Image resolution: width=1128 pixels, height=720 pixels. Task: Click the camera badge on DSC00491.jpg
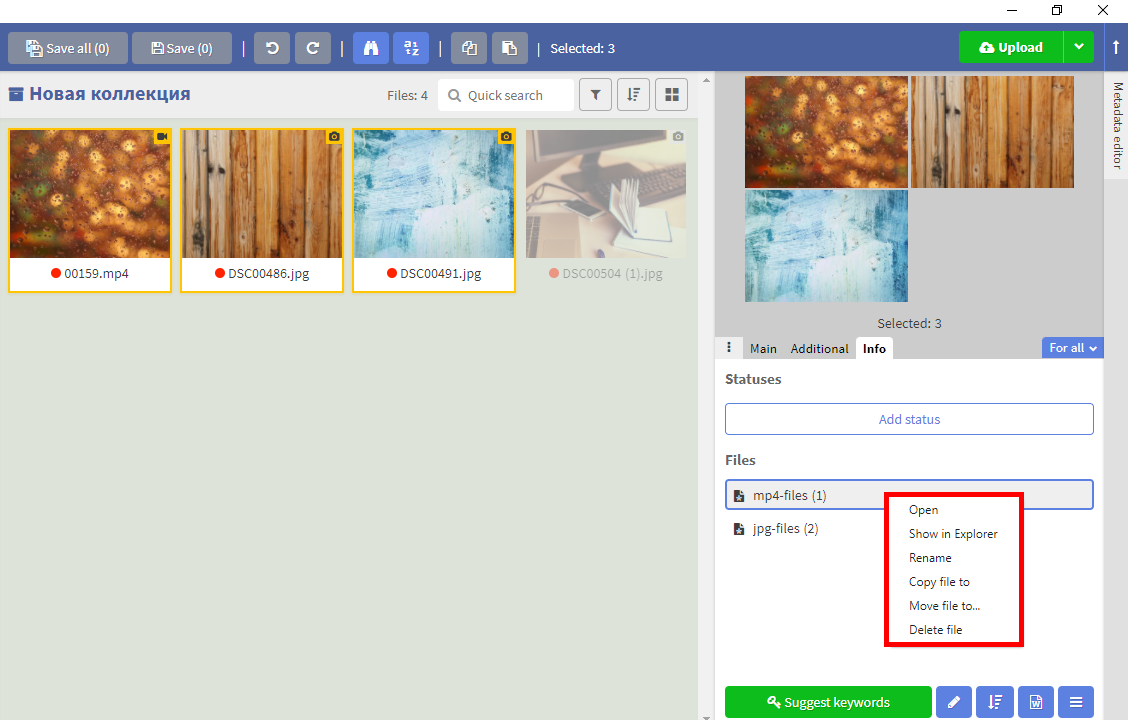[506, 137]
